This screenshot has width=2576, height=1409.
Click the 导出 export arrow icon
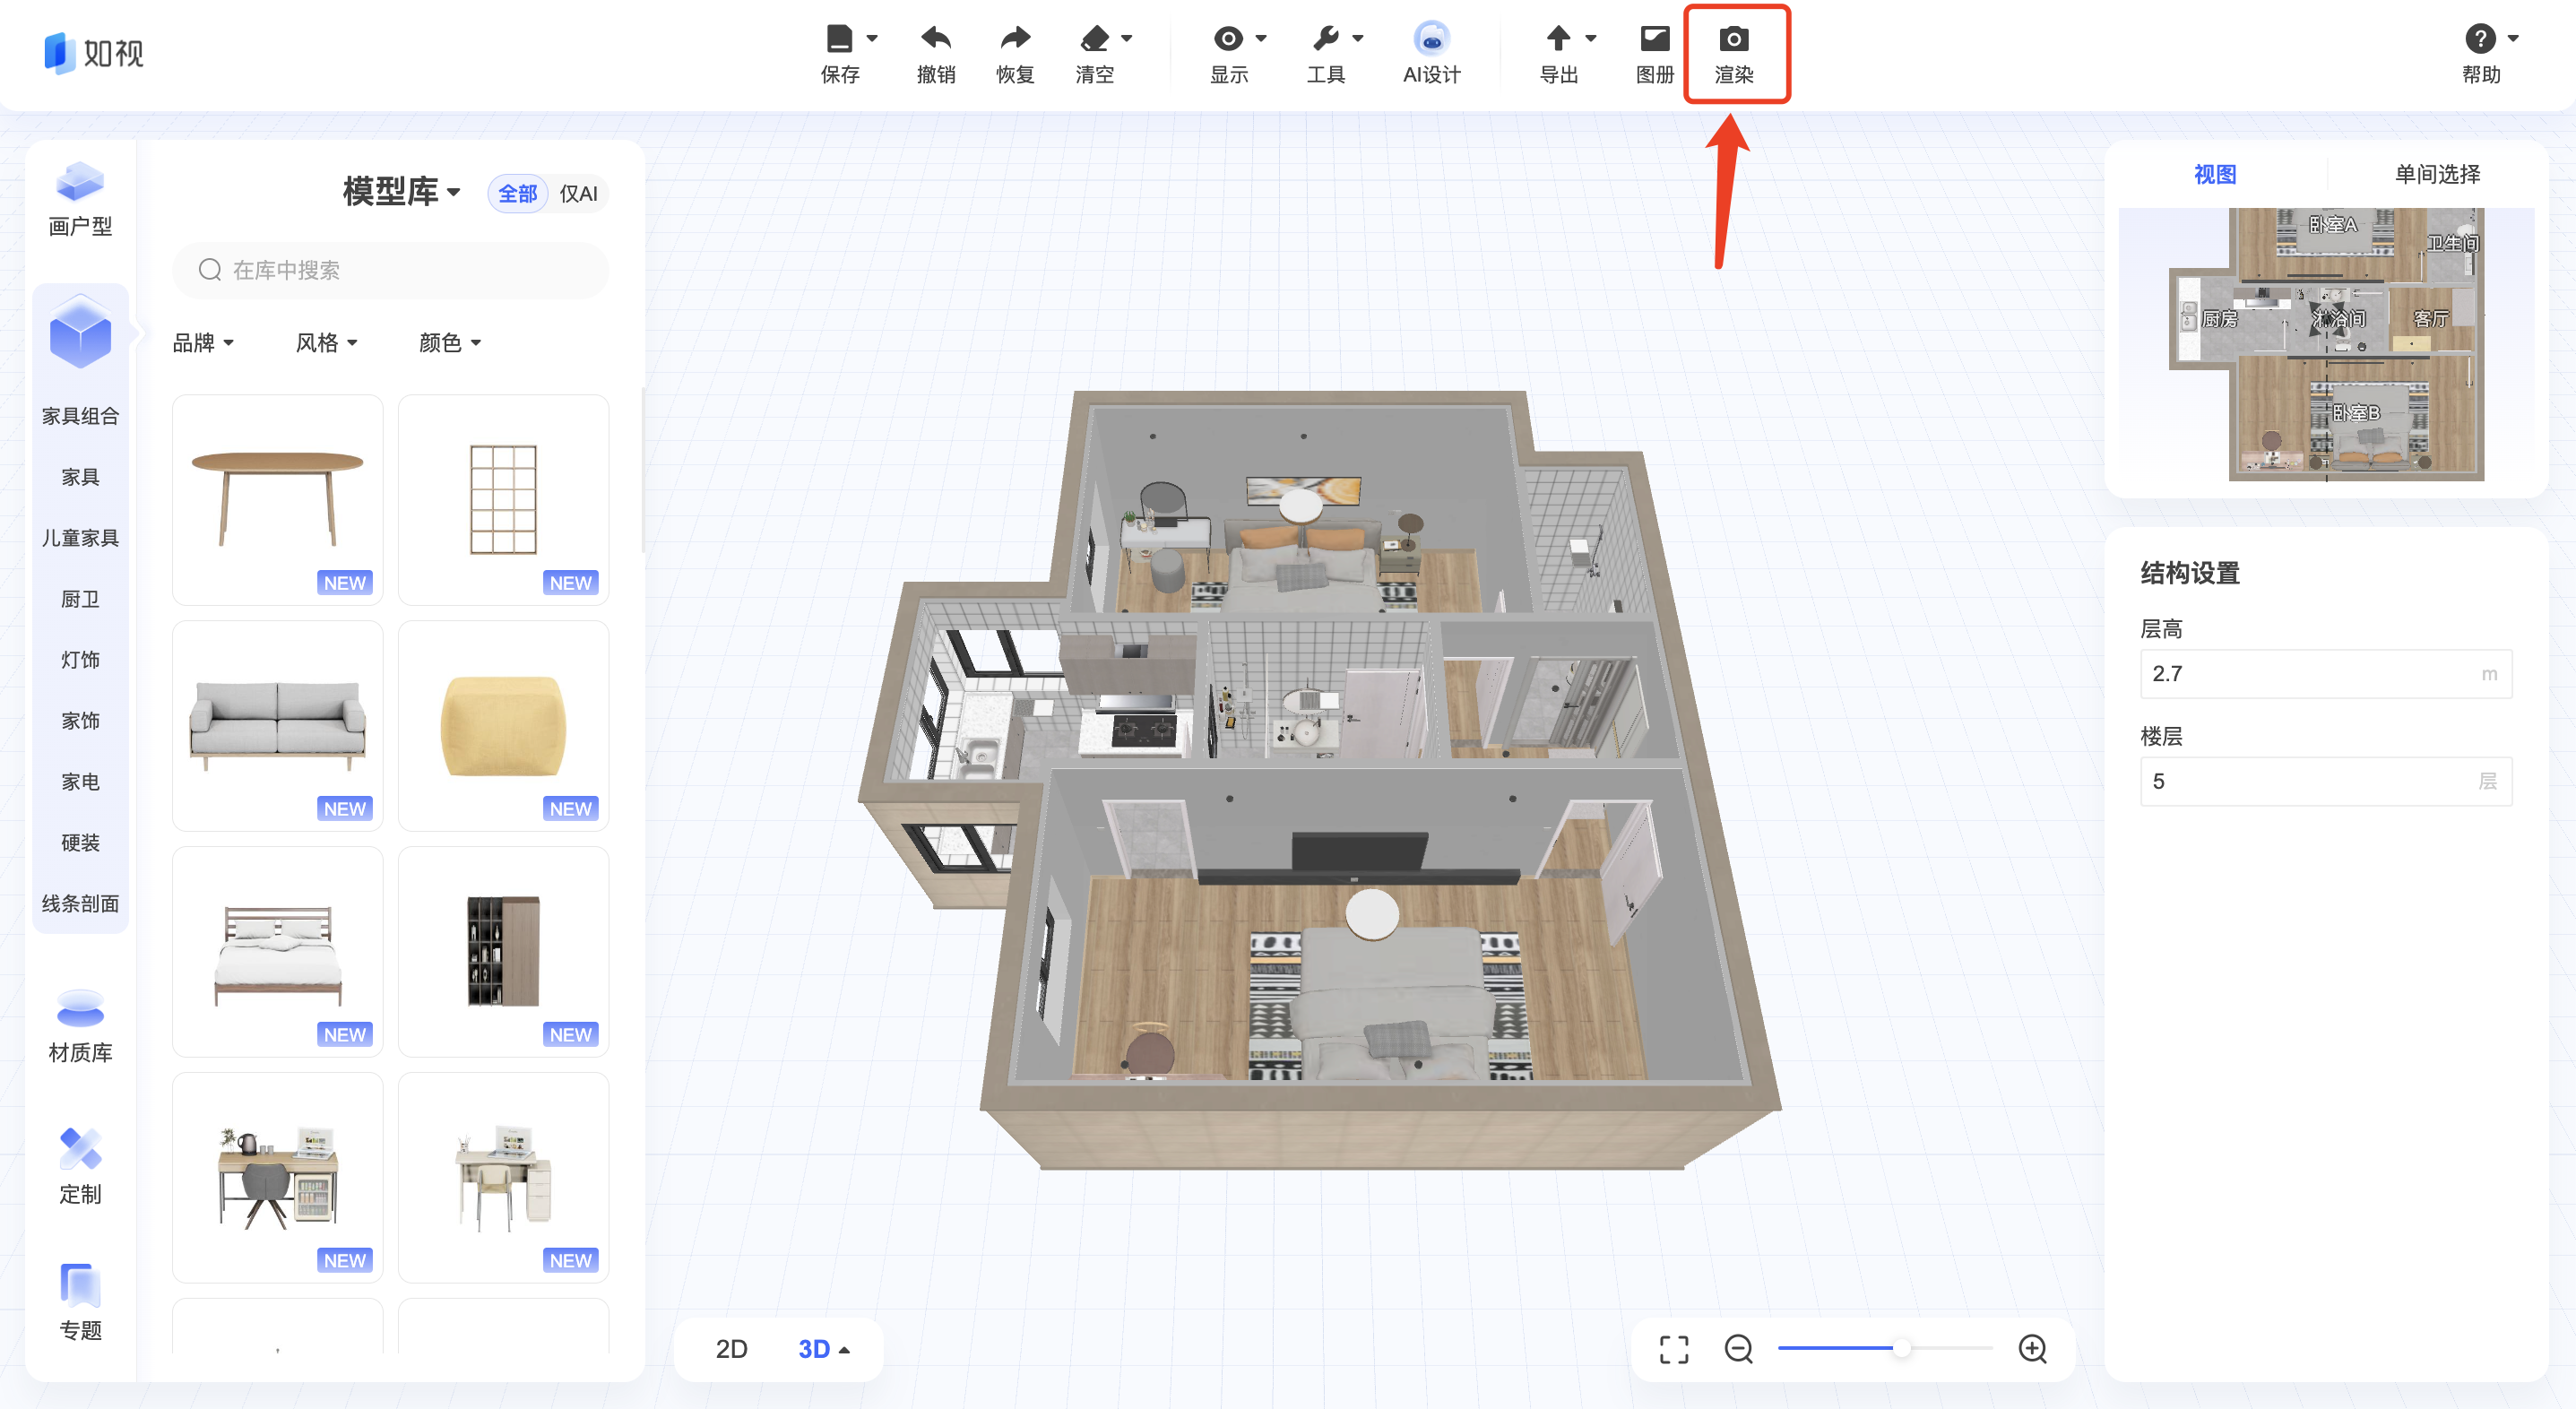1558,39
